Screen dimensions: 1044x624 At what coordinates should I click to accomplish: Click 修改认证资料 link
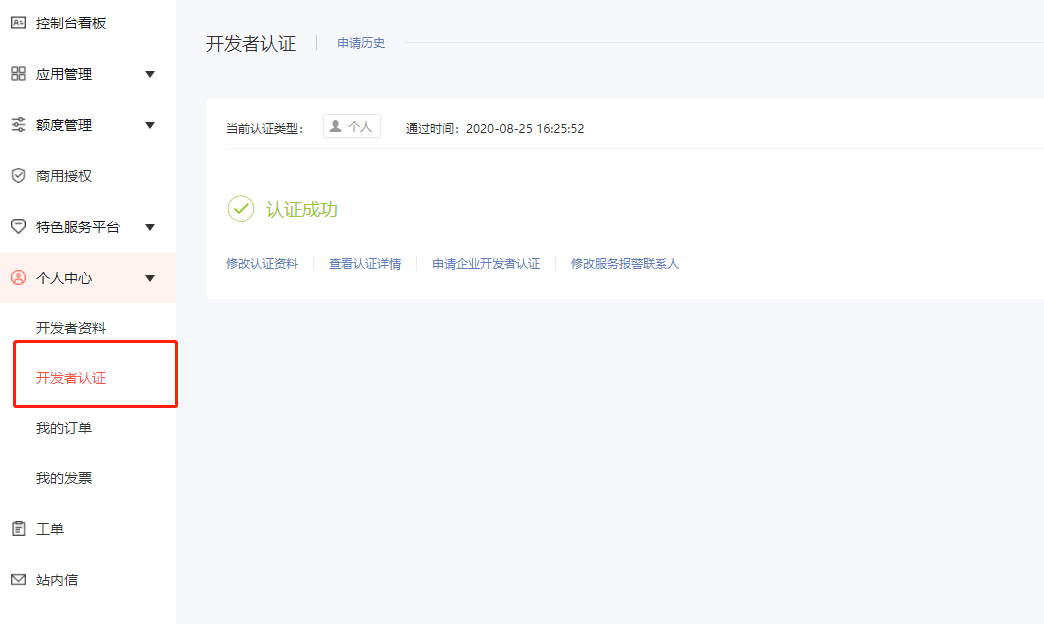[x=262, y=264]
